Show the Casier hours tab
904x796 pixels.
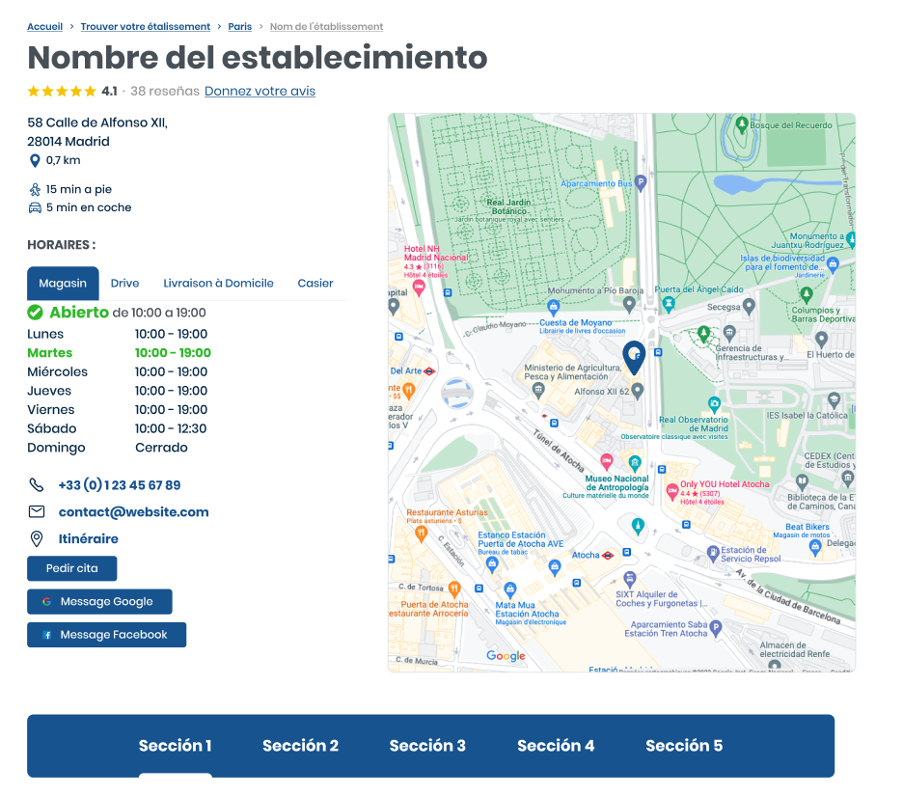(x=315, y=283)
